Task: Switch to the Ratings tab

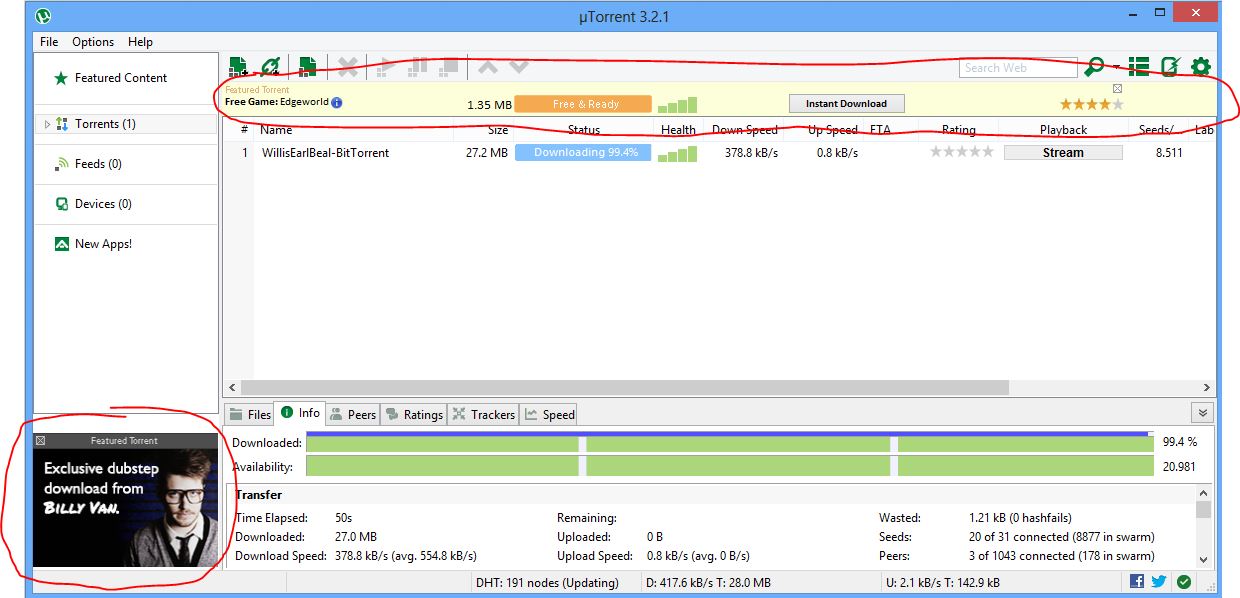Action: pyautogui.click(x=414, y=414)
